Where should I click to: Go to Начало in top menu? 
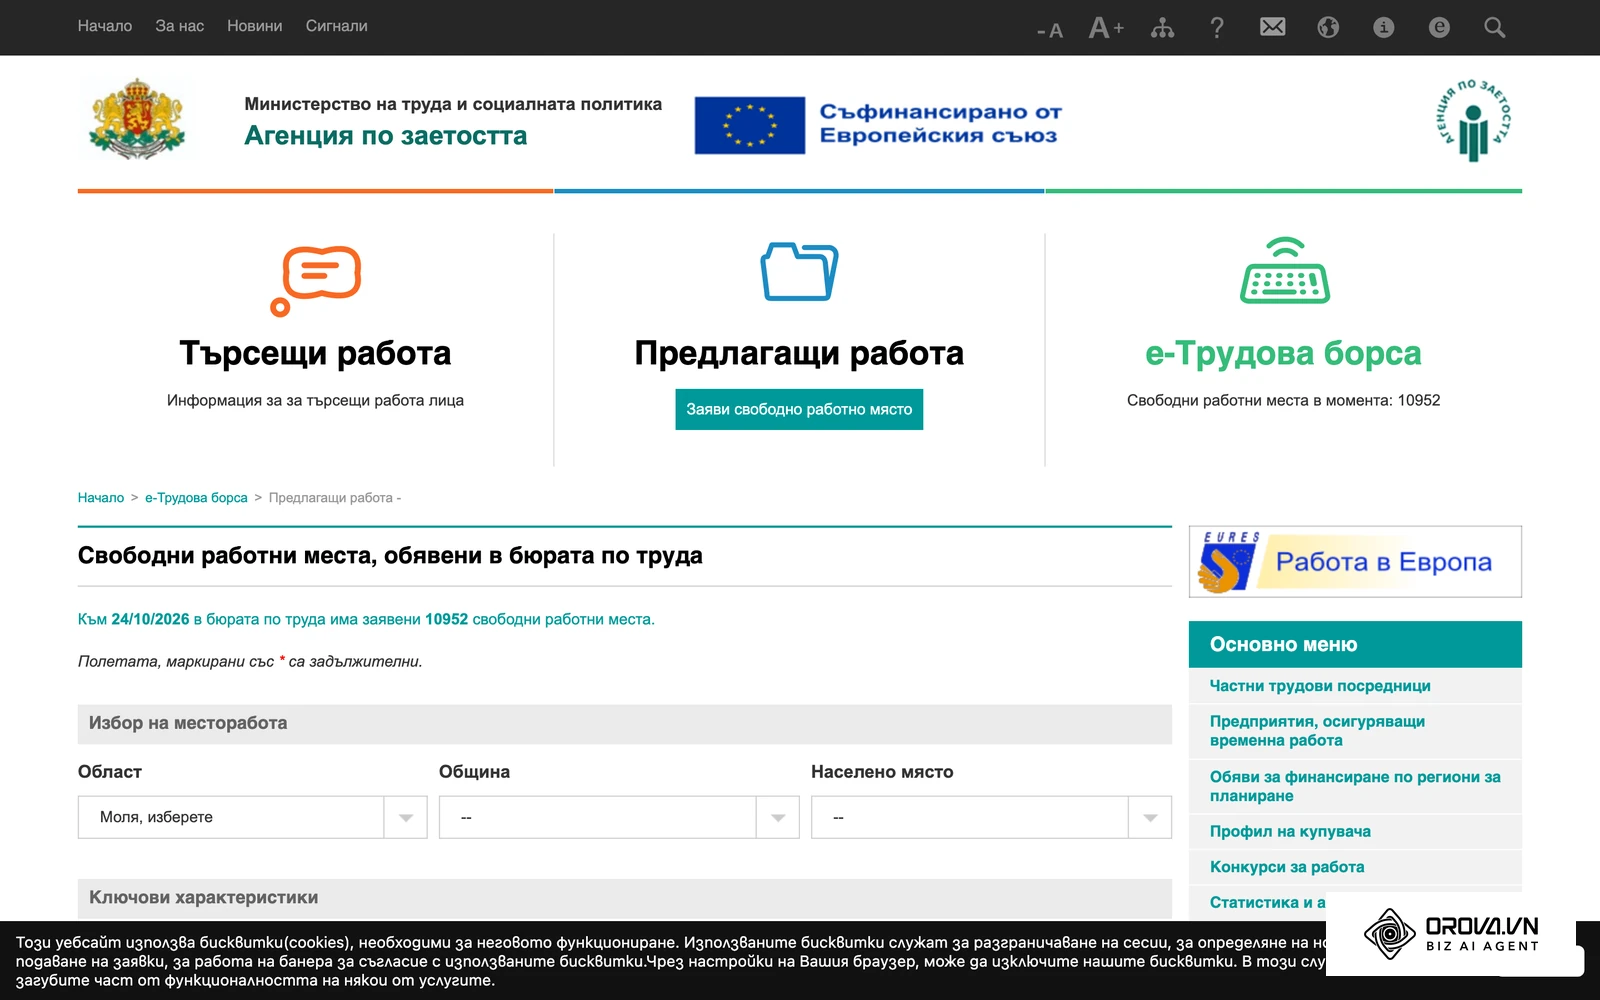coord(105,26)
